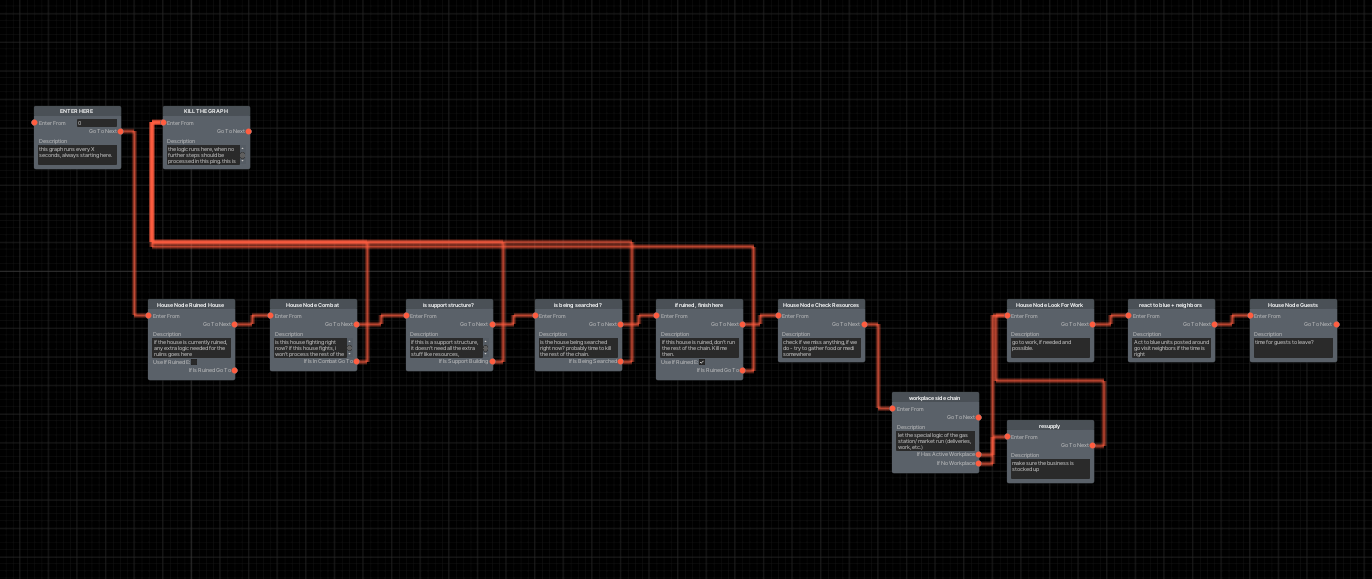Click the Enter From input port on ENTER HERE node
This screenshot has width=1372, height=579.
click(35, 123)
